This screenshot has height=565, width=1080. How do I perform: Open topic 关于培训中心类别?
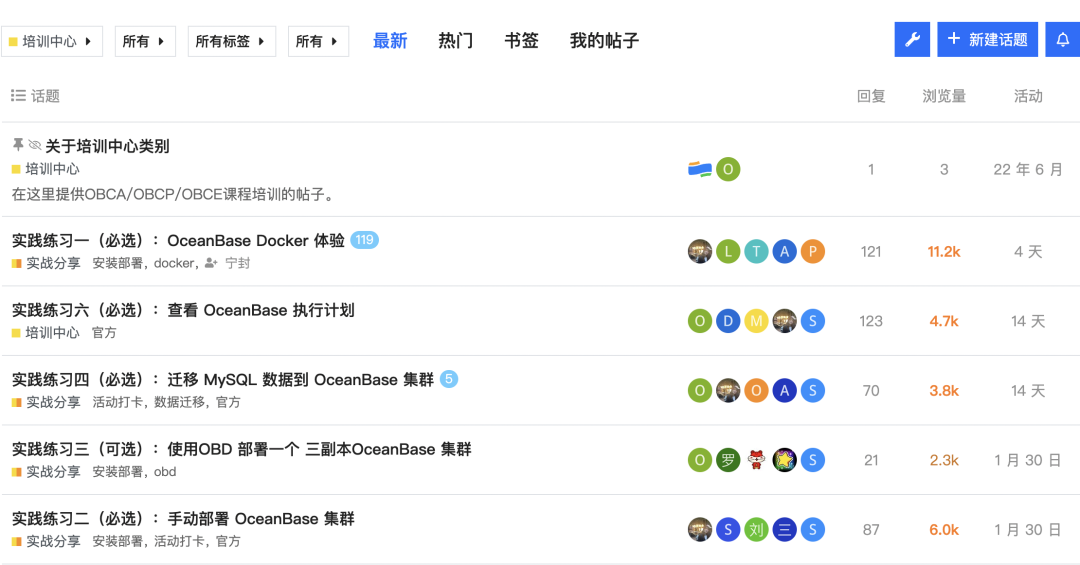107,146
